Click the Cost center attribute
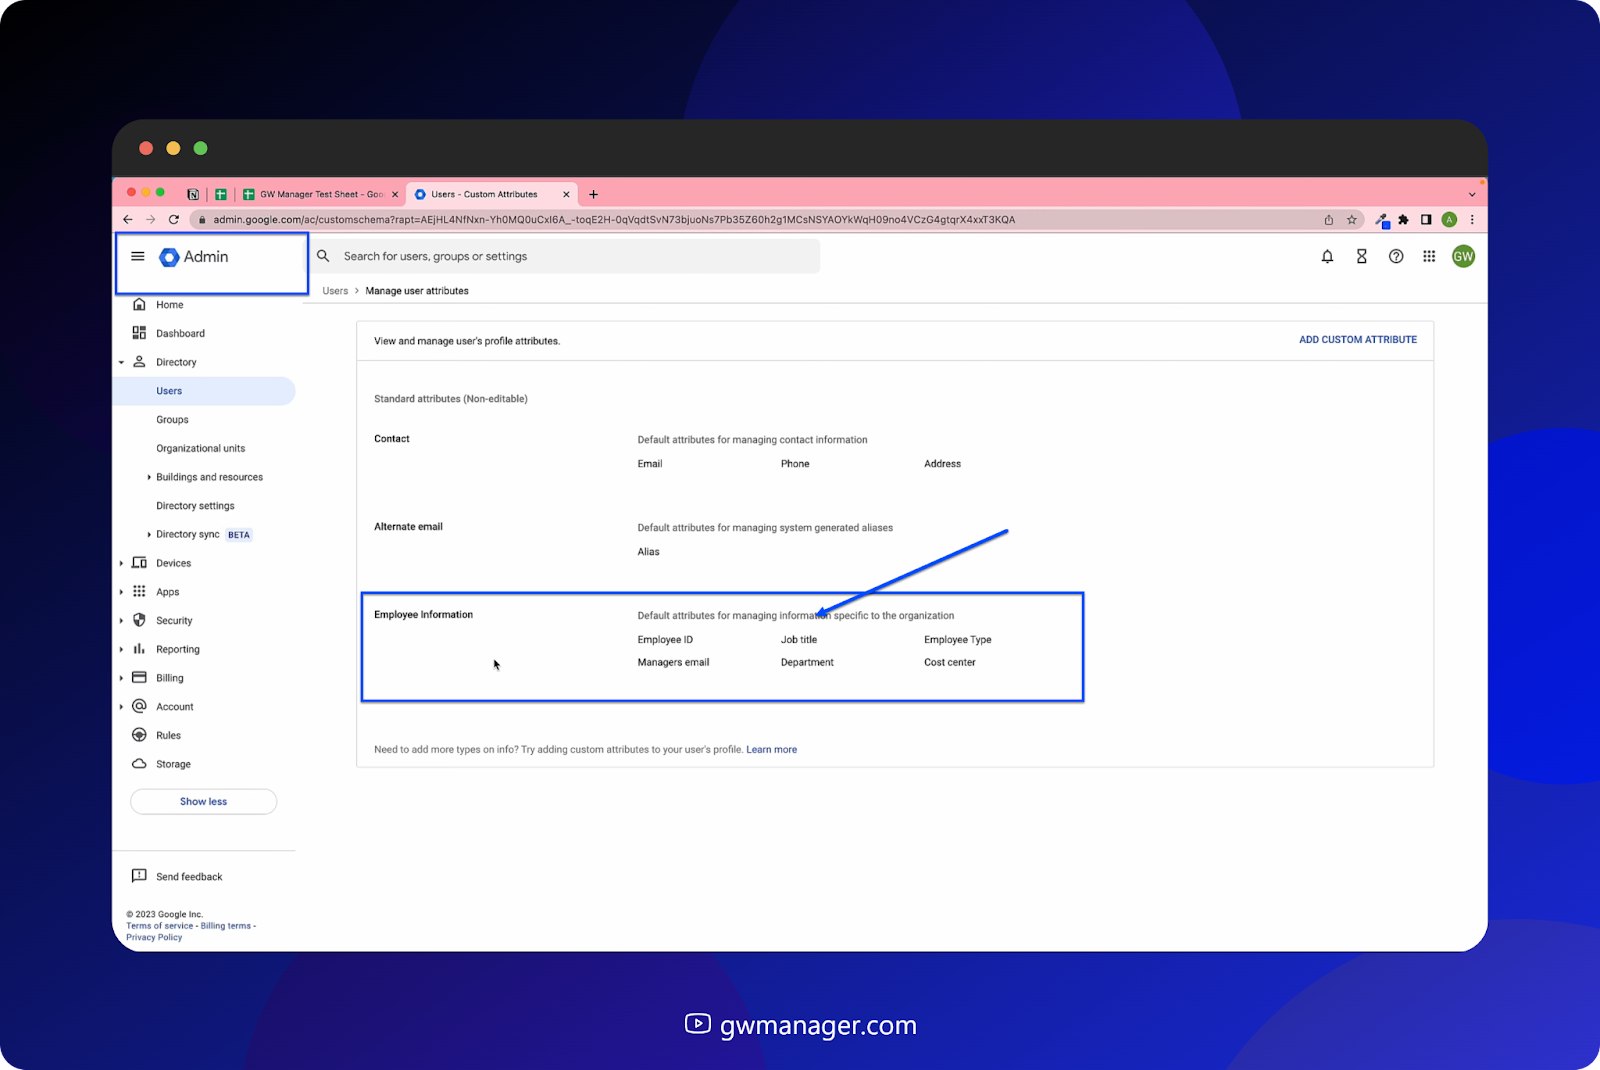Image resolution: width=1600 pixels, height=1070 pixels. (949, 663)
